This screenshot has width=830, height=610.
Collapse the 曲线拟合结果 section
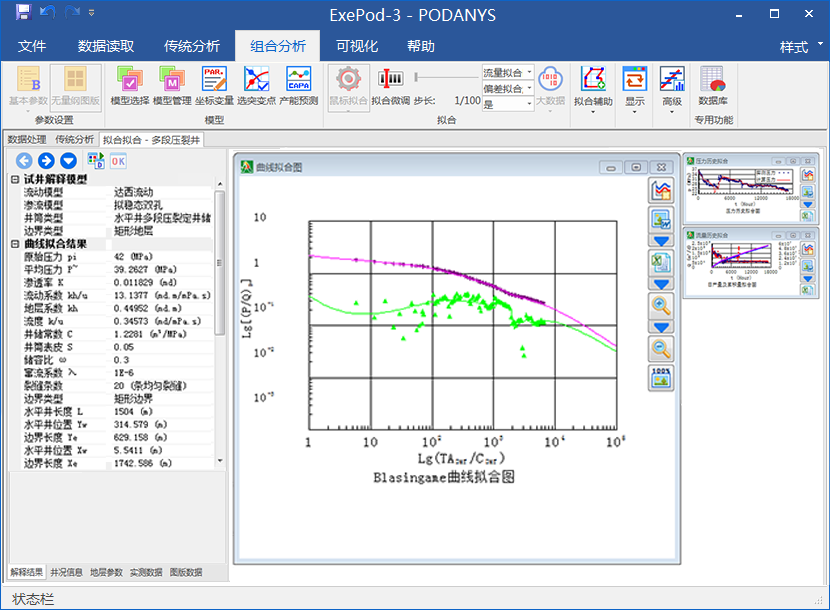tap(15, 244)
